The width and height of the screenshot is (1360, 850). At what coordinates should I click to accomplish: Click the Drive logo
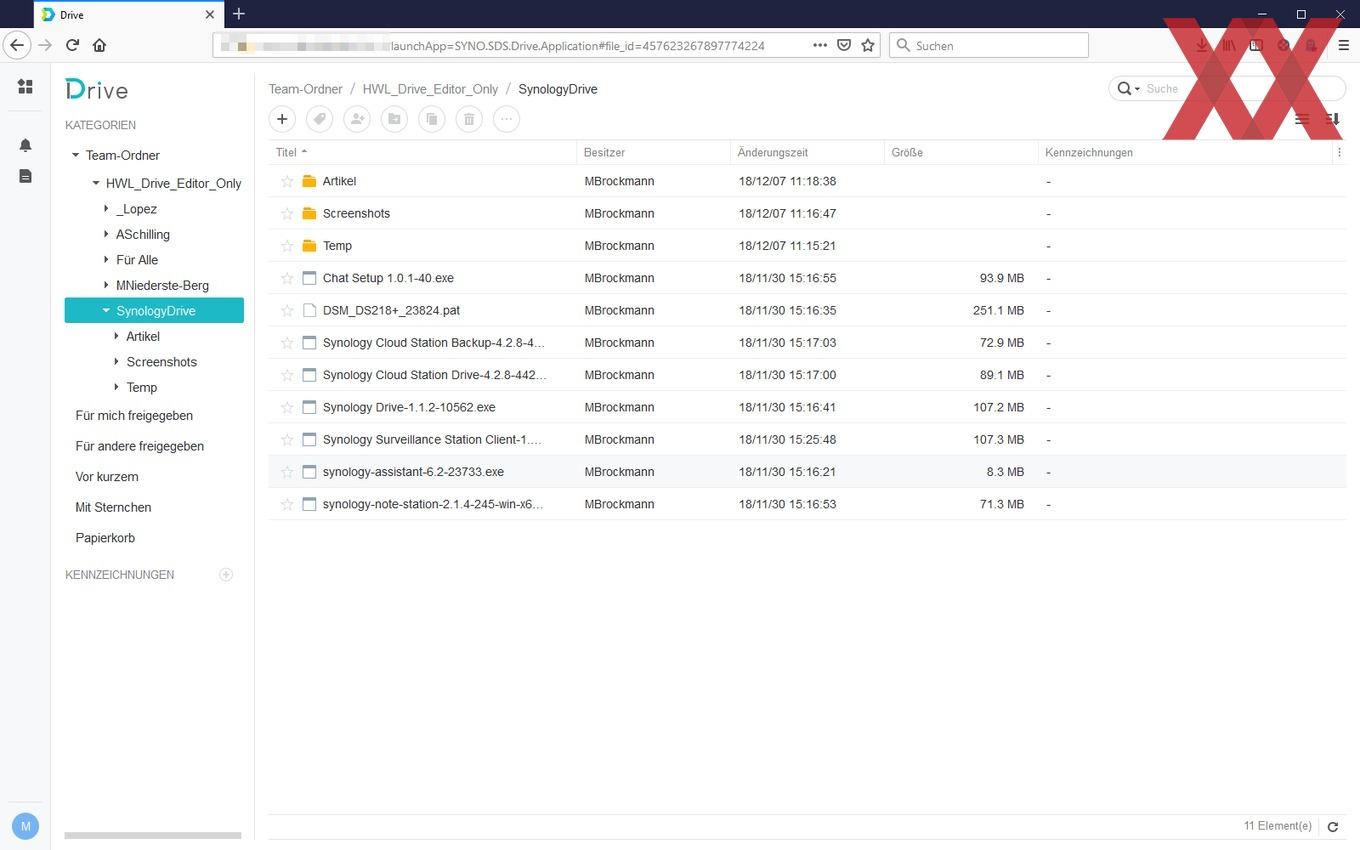(97, 89)
